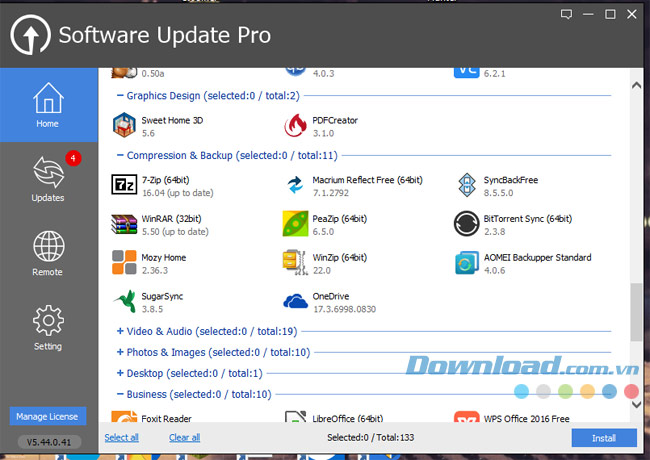650x460 pixels.
Task: Open the Manage License button
Action: click(47, 416)
